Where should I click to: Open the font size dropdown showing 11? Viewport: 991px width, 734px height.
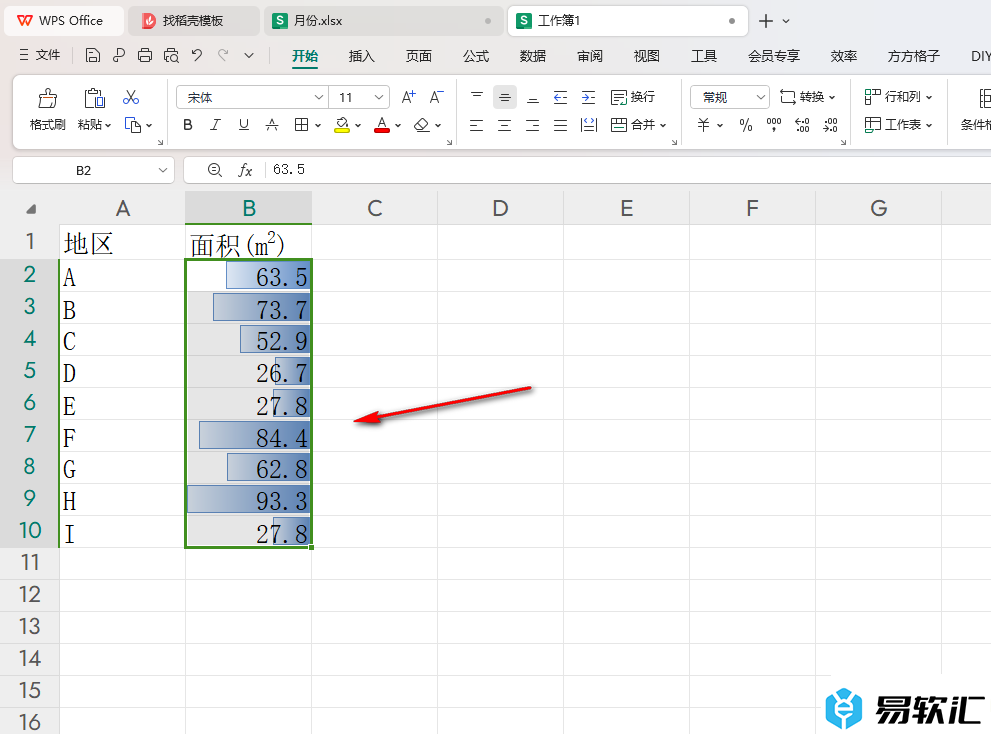[x=379, y=97]
